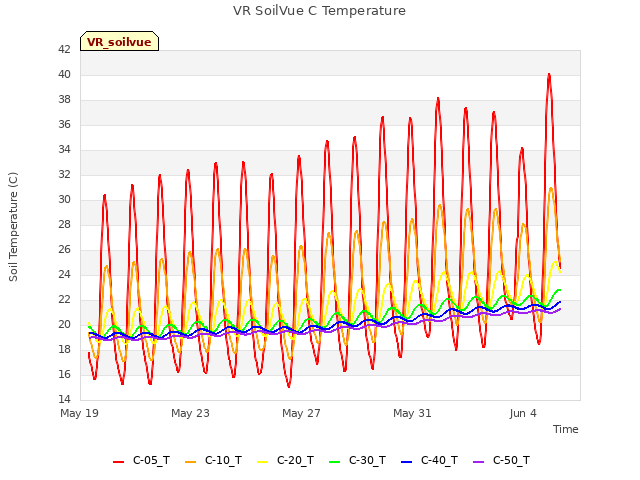
Task: Click the red C-05_T legend swatch
Action: [118, 462]
